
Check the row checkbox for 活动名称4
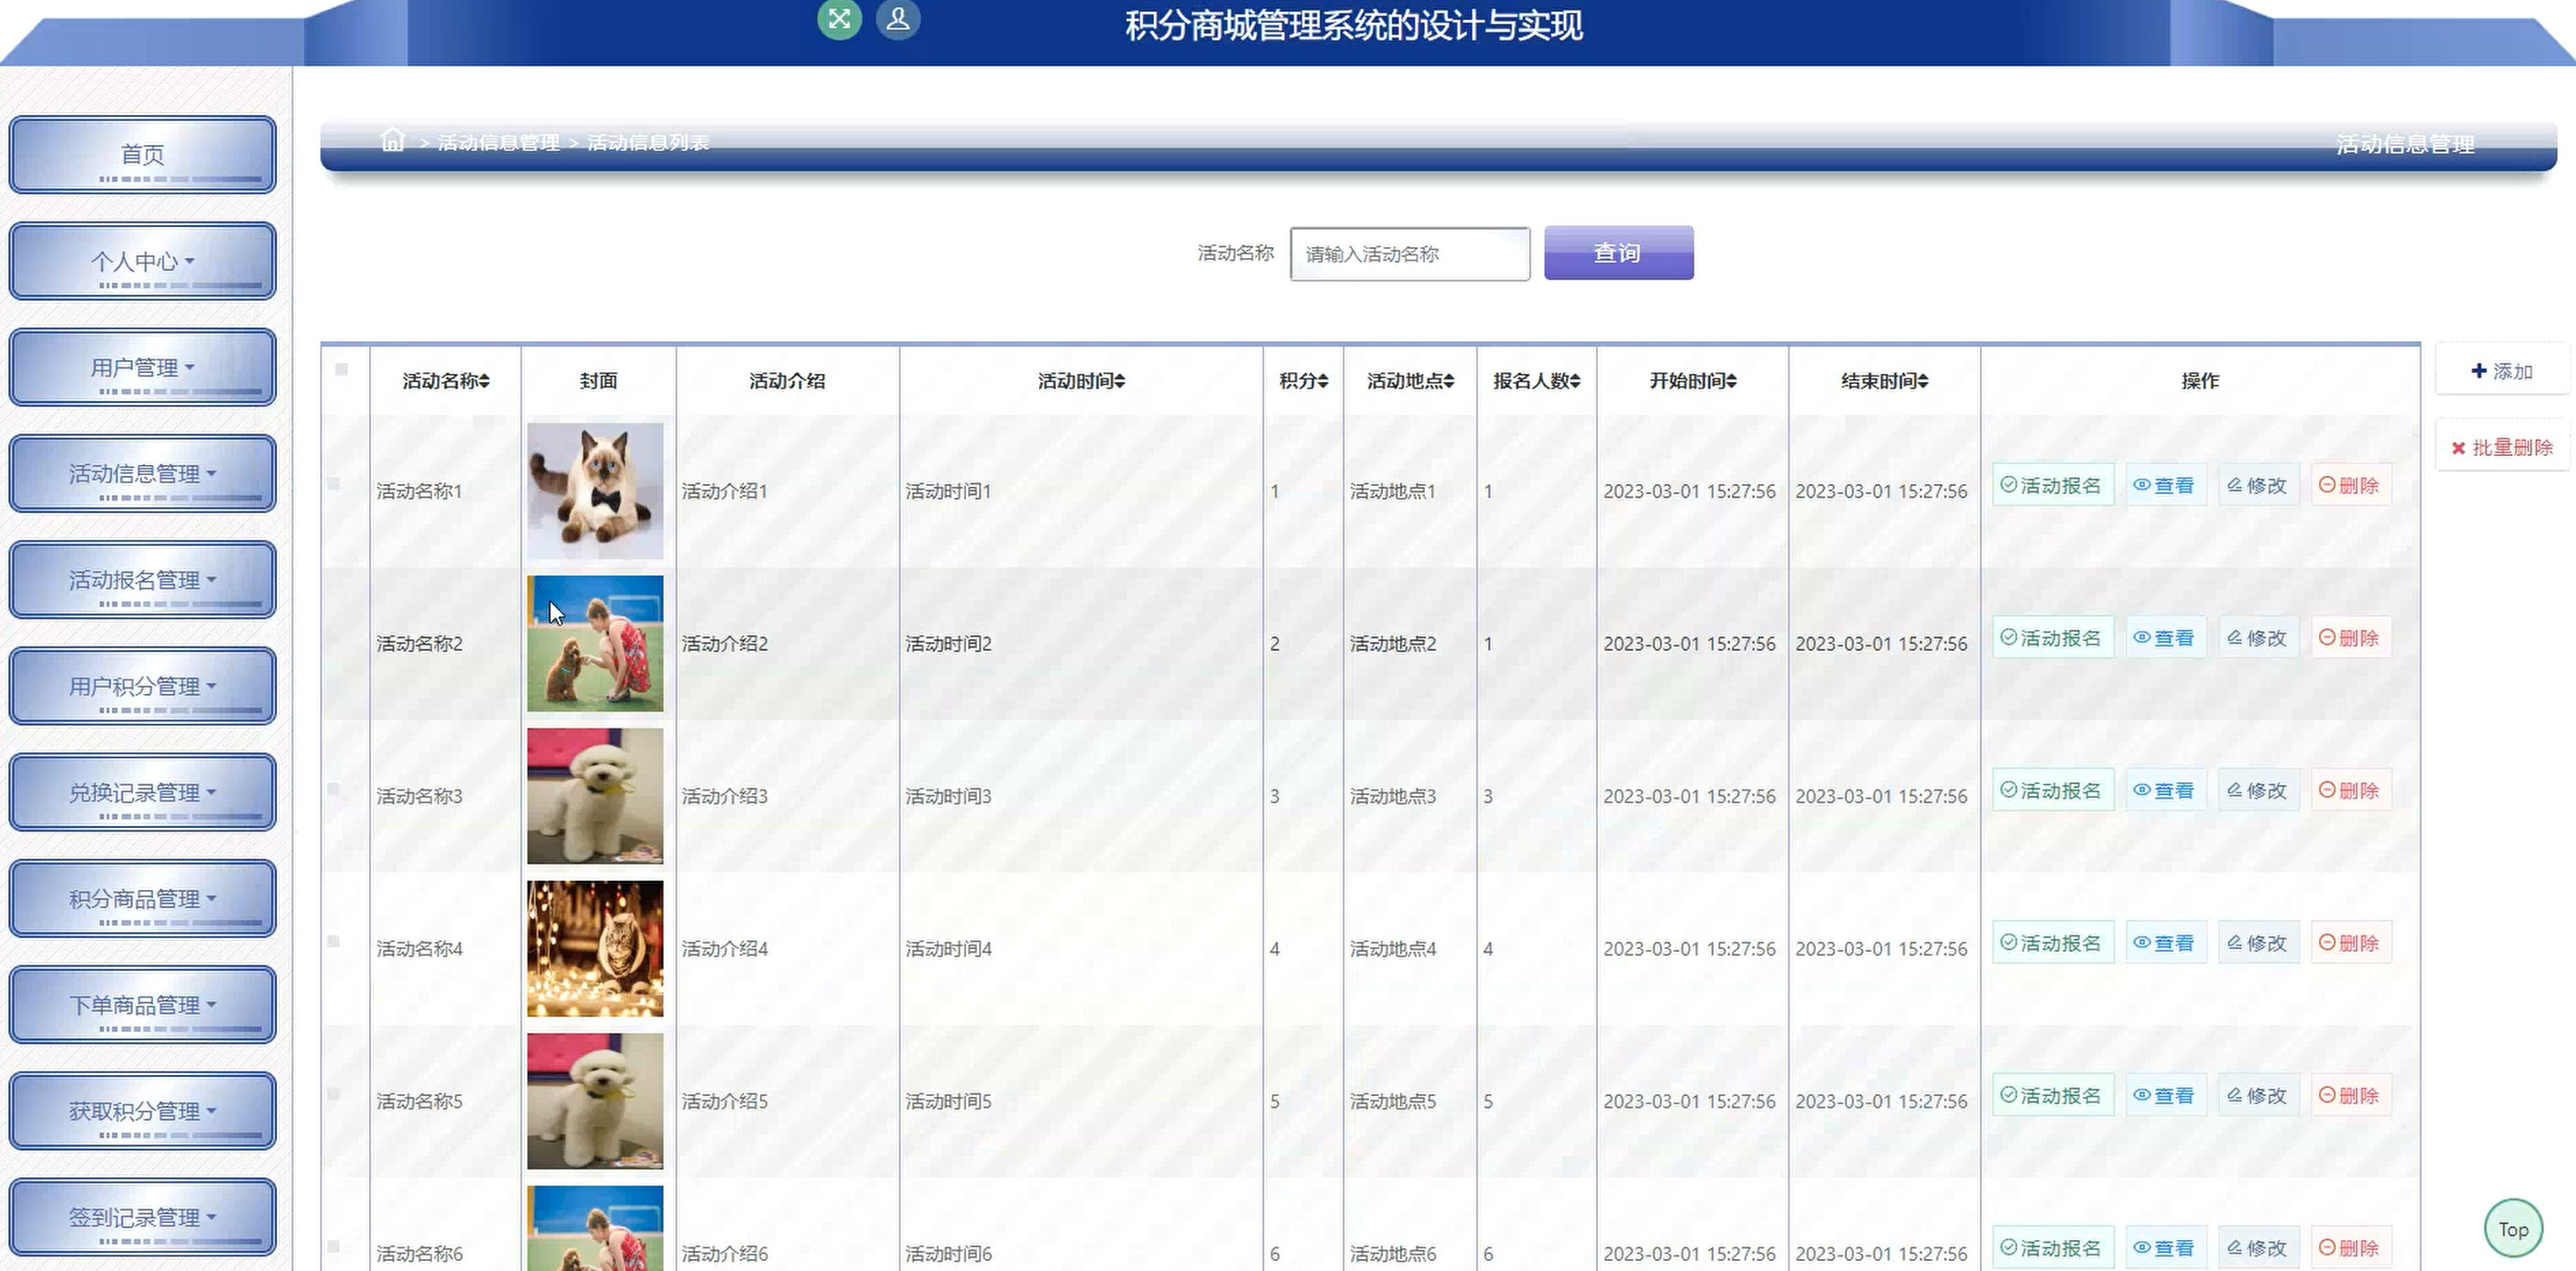(x=334, y=941)
